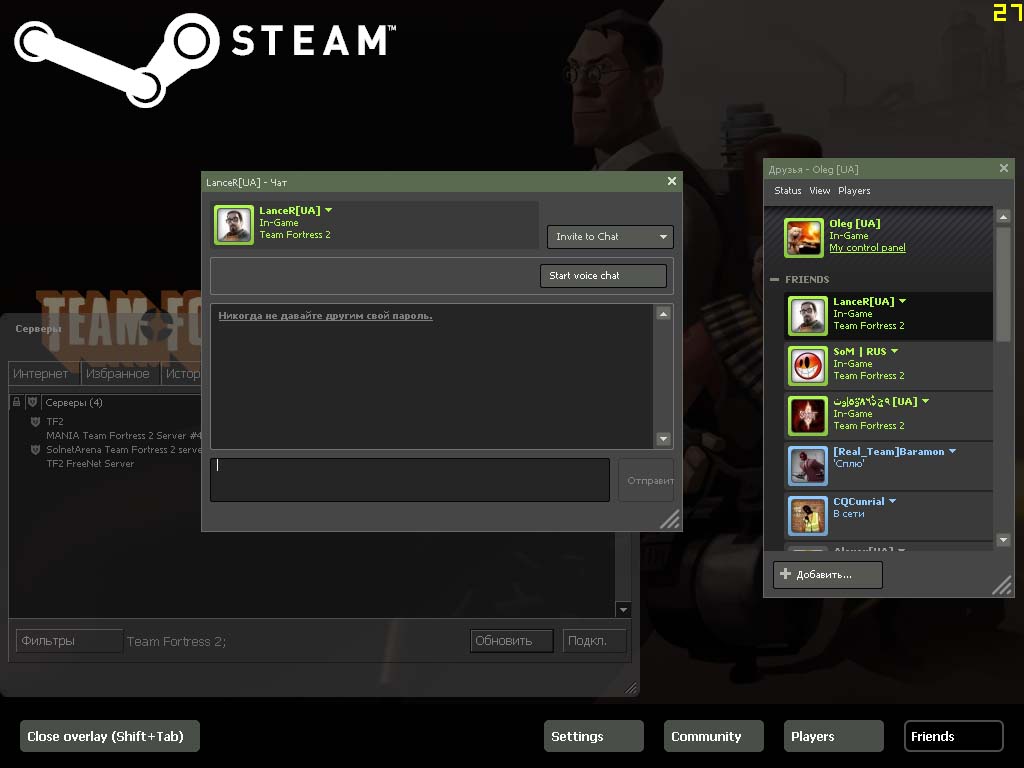Click LanceR[UA] avatar in chat header

[x=234, y=225]
